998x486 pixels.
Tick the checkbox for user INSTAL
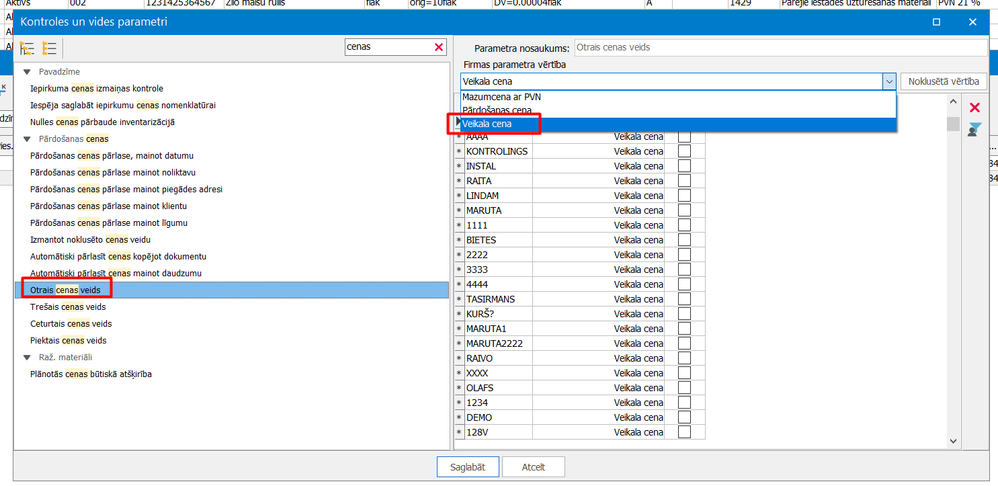click(684, 166)
